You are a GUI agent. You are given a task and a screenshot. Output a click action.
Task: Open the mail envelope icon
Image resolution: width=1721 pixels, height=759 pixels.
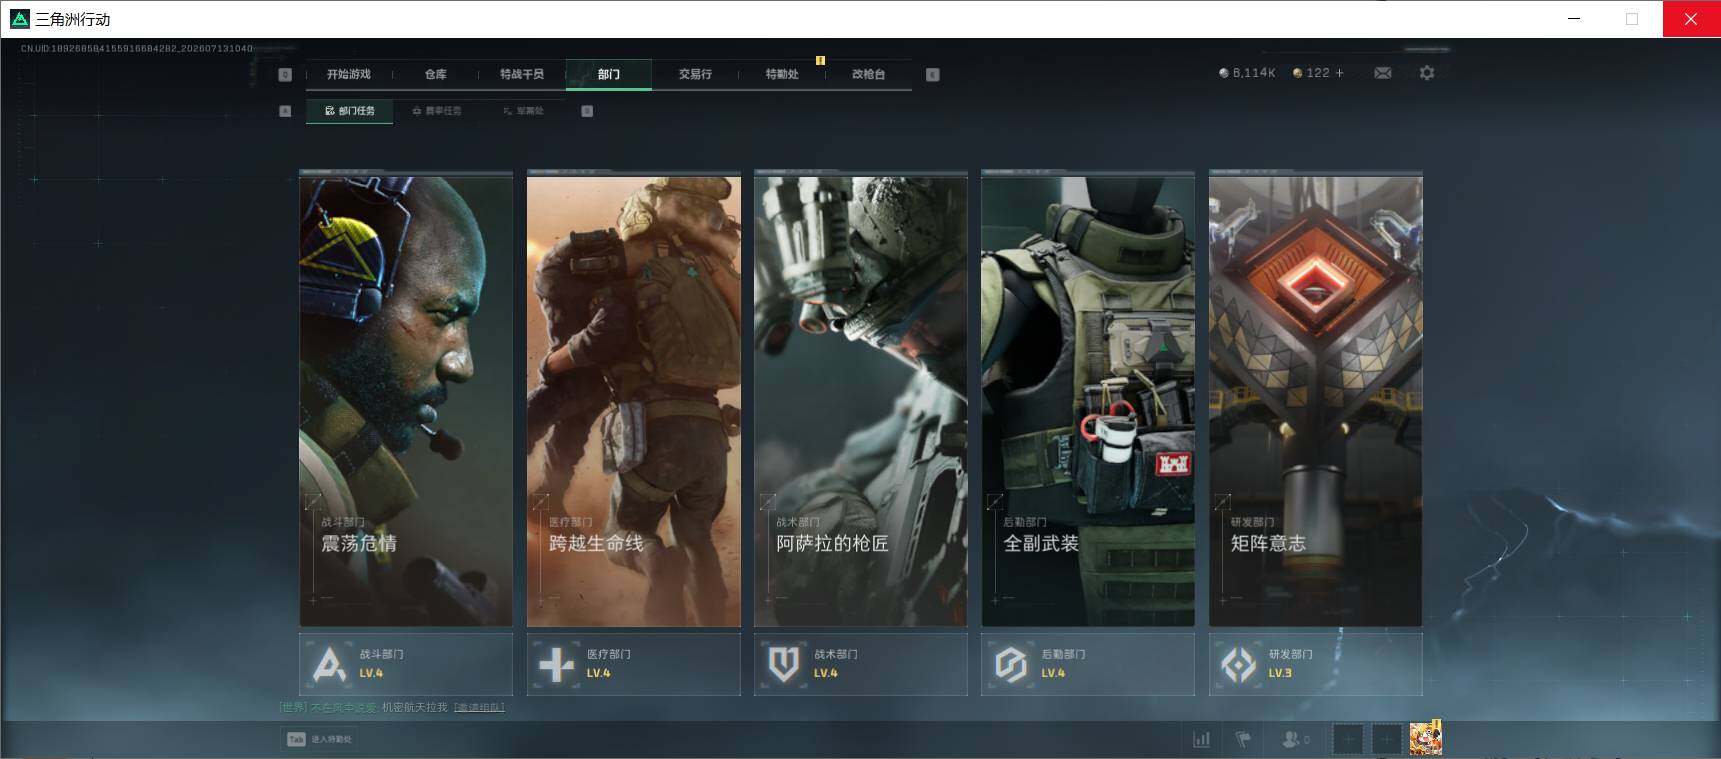point(1383,73)
